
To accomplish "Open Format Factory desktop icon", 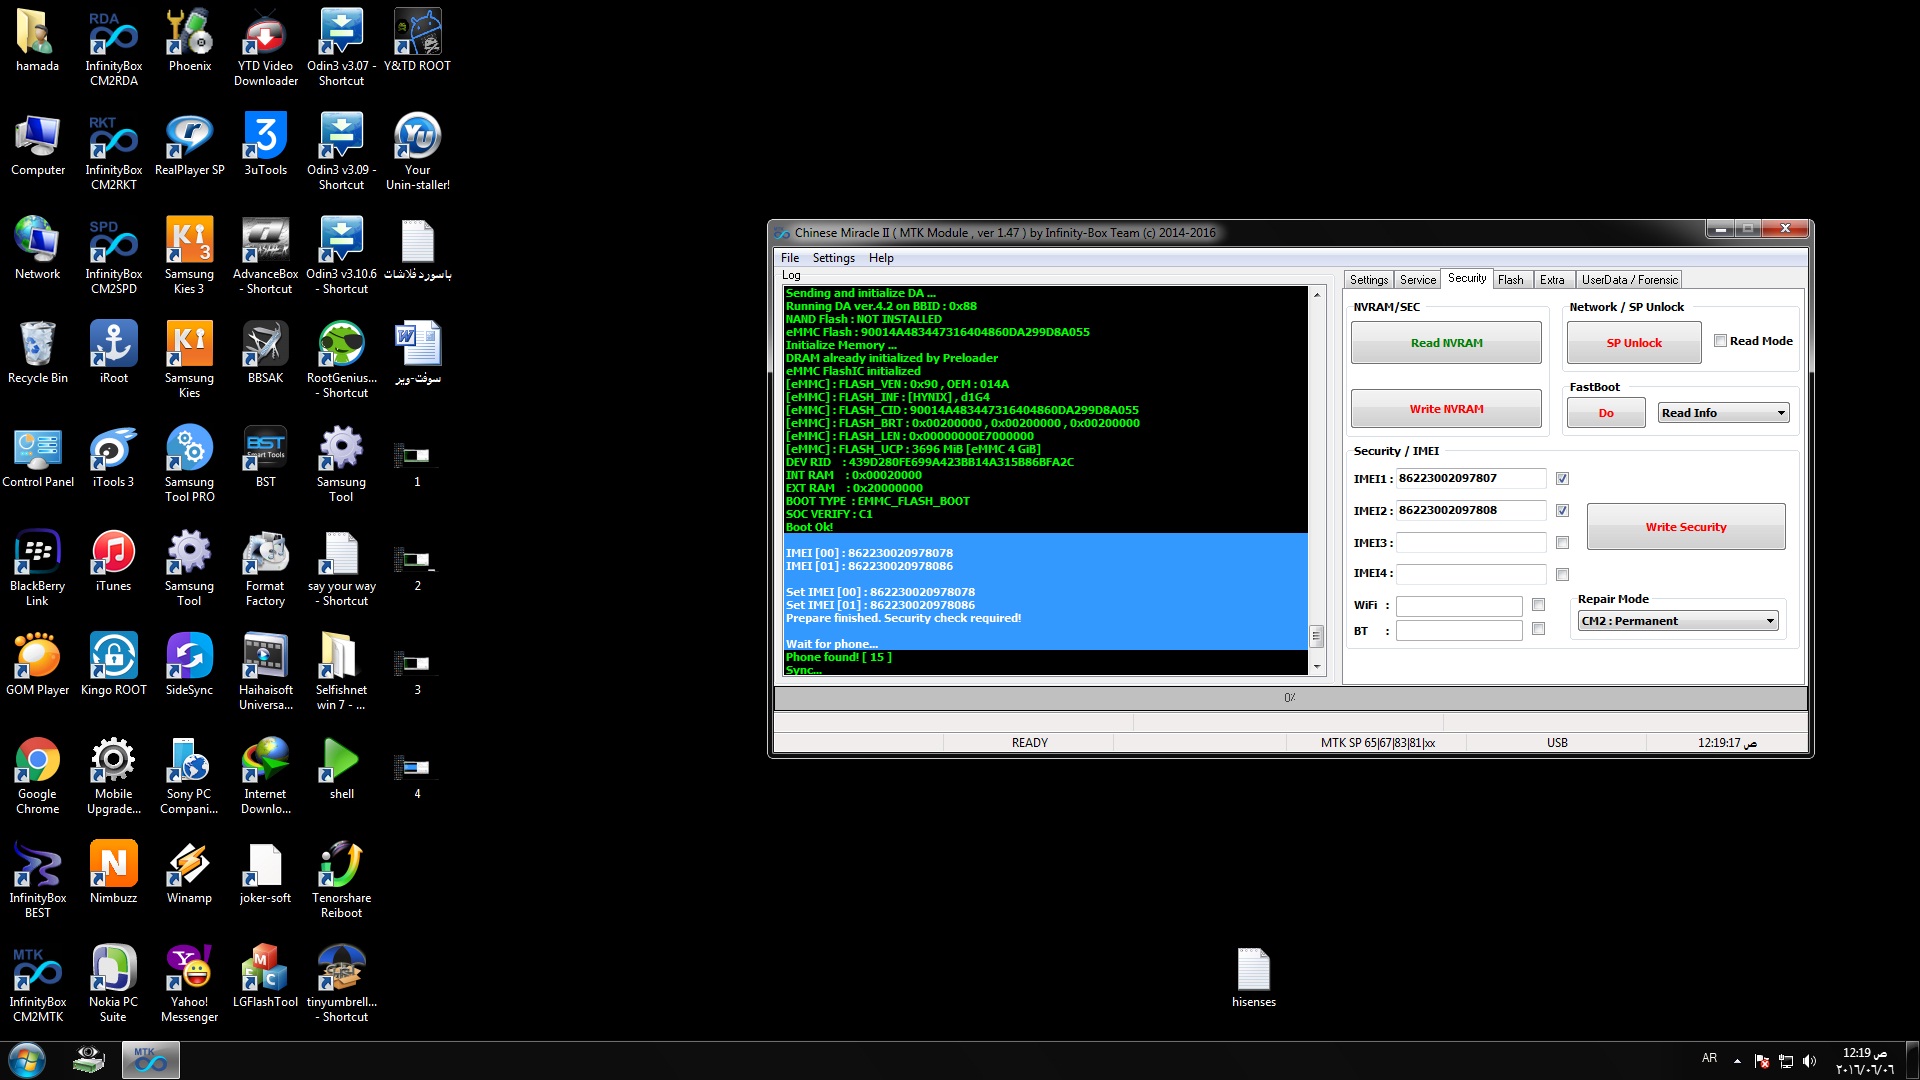I will (266, 567).
